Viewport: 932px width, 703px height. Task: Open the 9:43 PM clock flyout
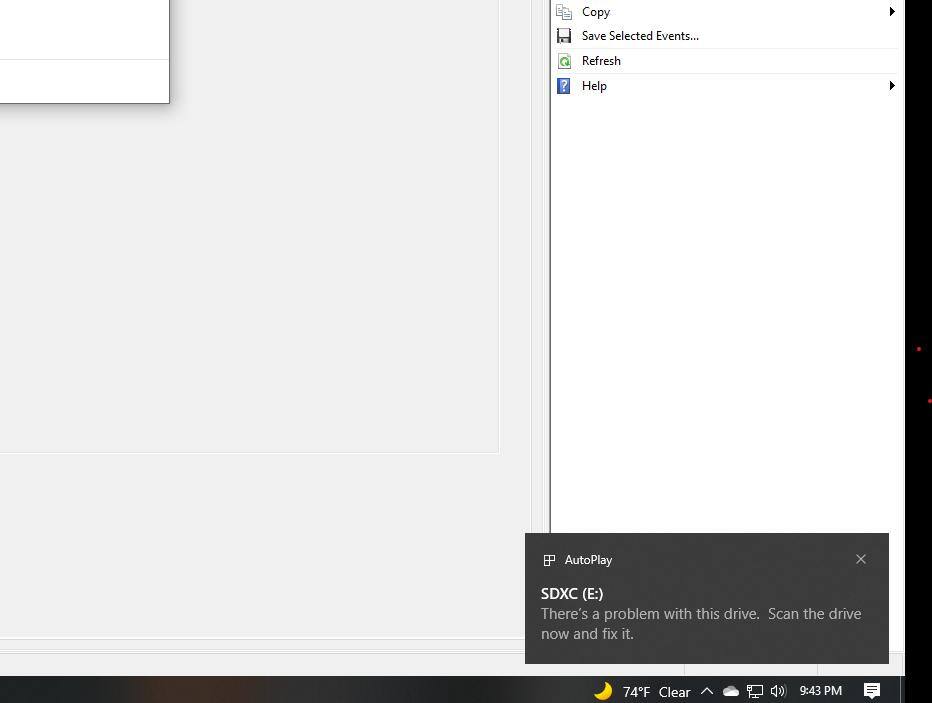pyautogui.click(x=820, y=691)
